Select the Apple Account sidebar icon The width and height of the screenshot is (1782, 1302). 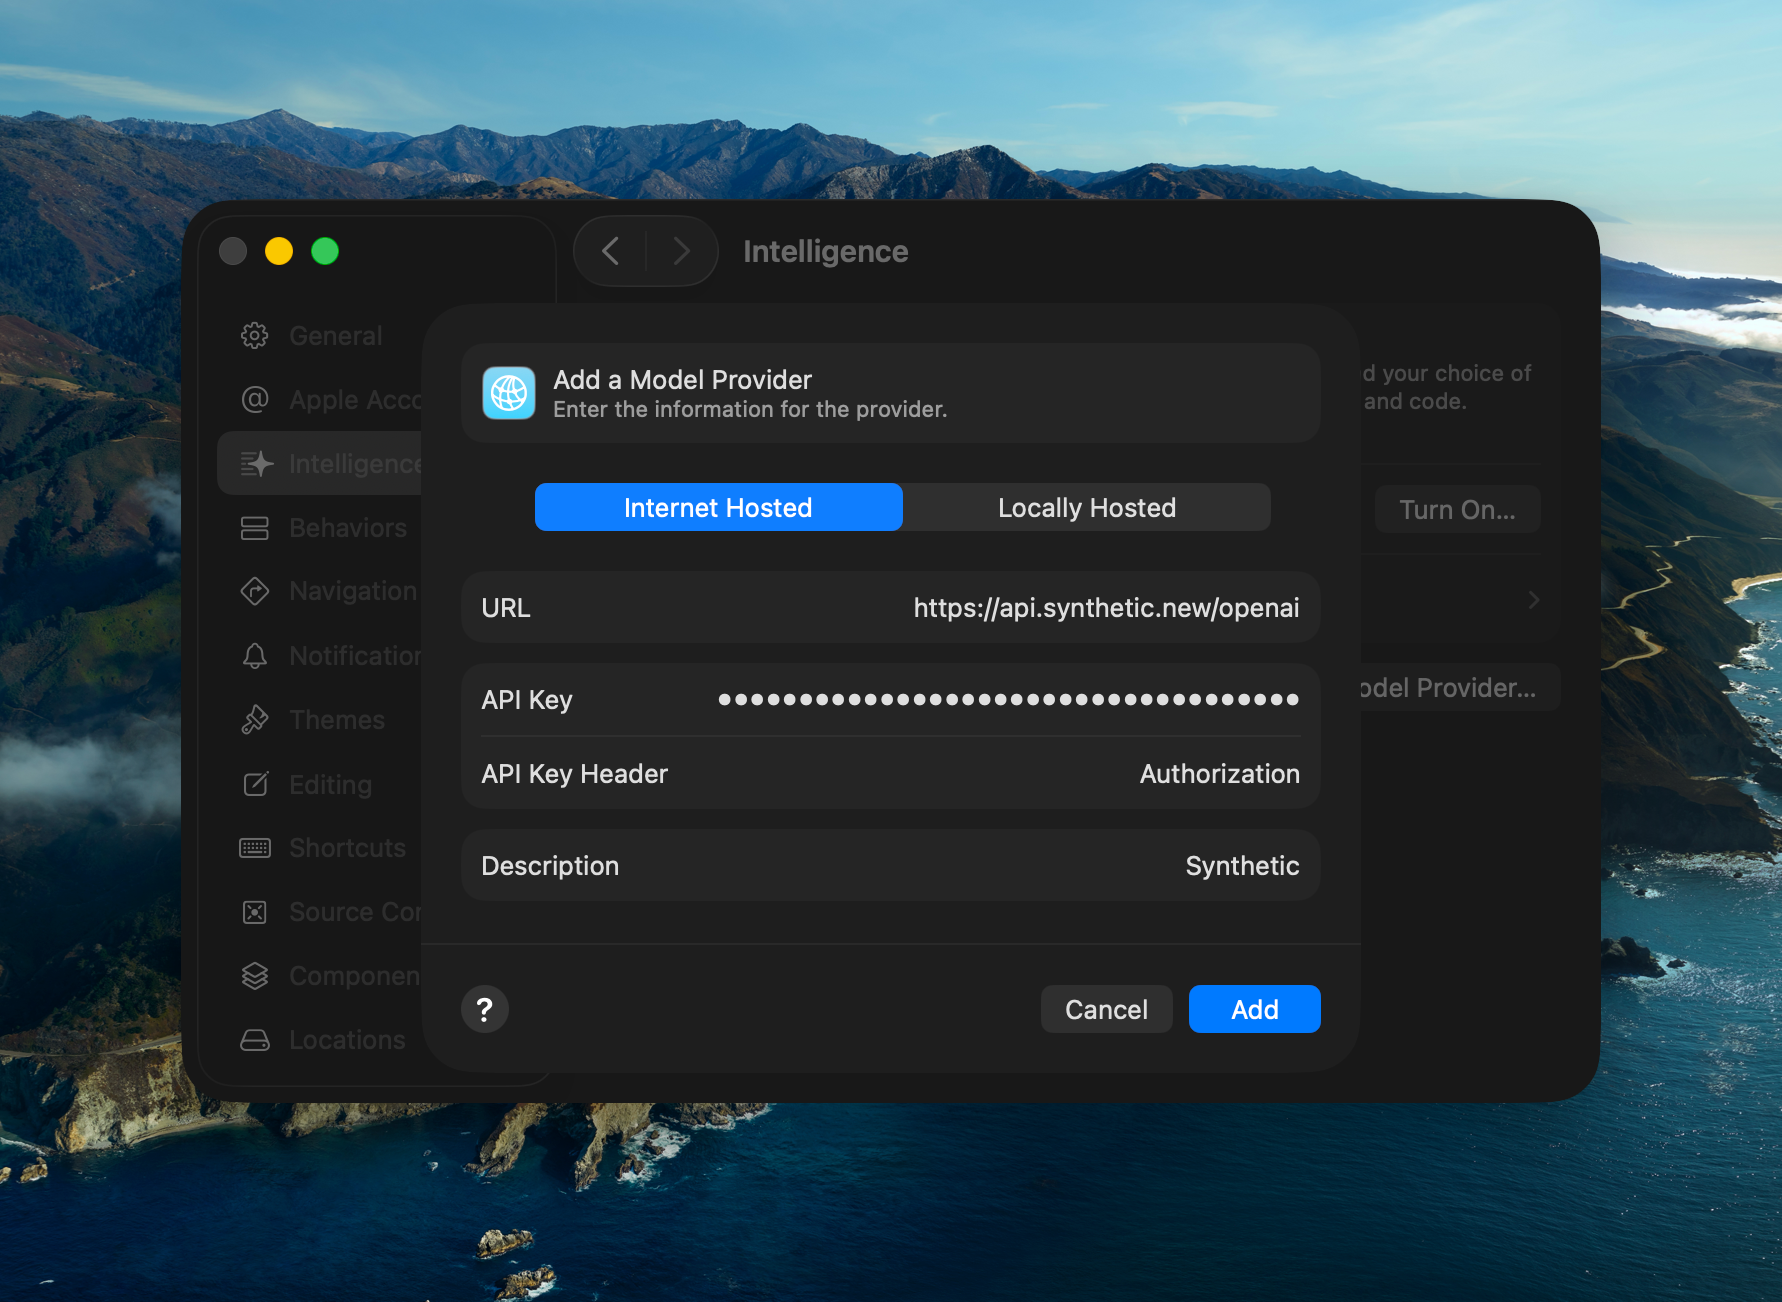click(x=254, y=399)
